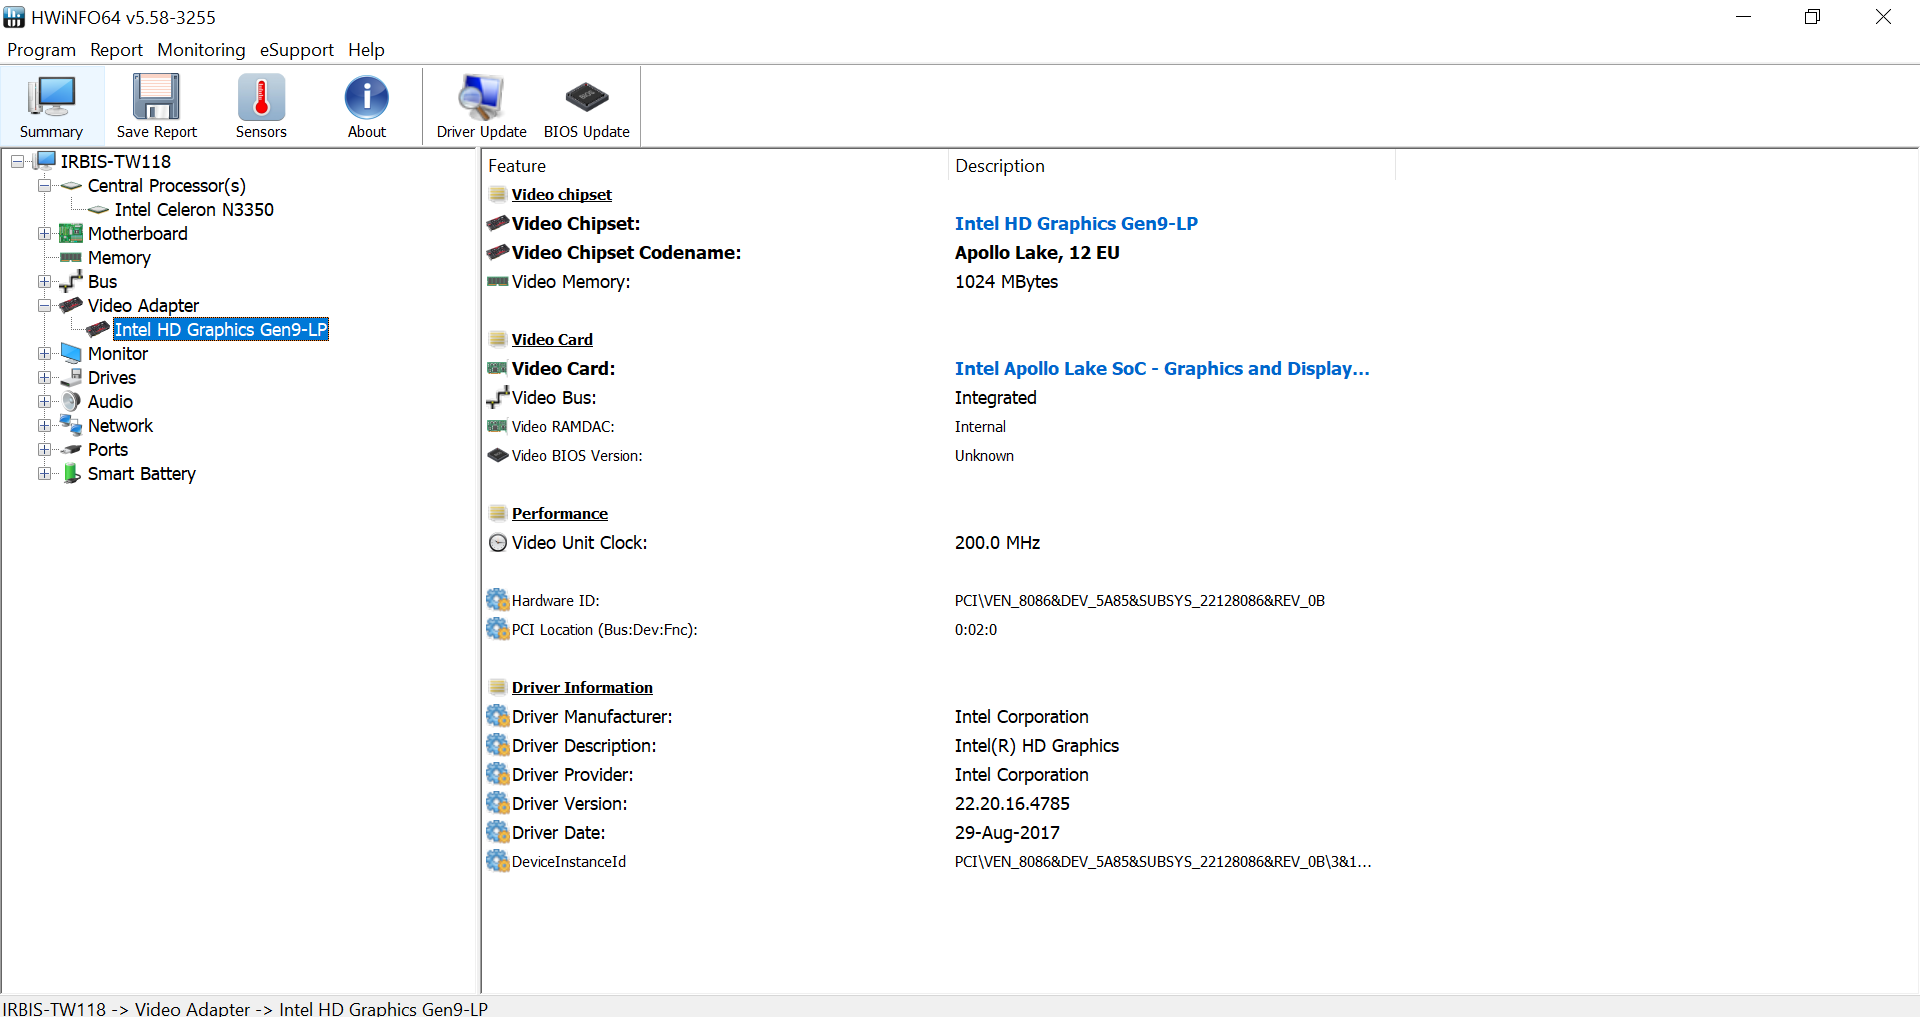Select Intel HD Graphics Gen9-LP tree item

tap(221, 329)
